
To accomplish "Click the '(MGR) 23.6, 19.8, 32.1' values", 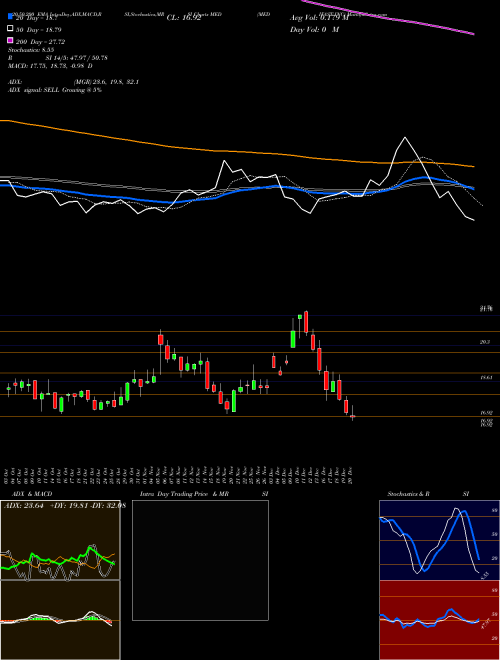I will point(106,82).
